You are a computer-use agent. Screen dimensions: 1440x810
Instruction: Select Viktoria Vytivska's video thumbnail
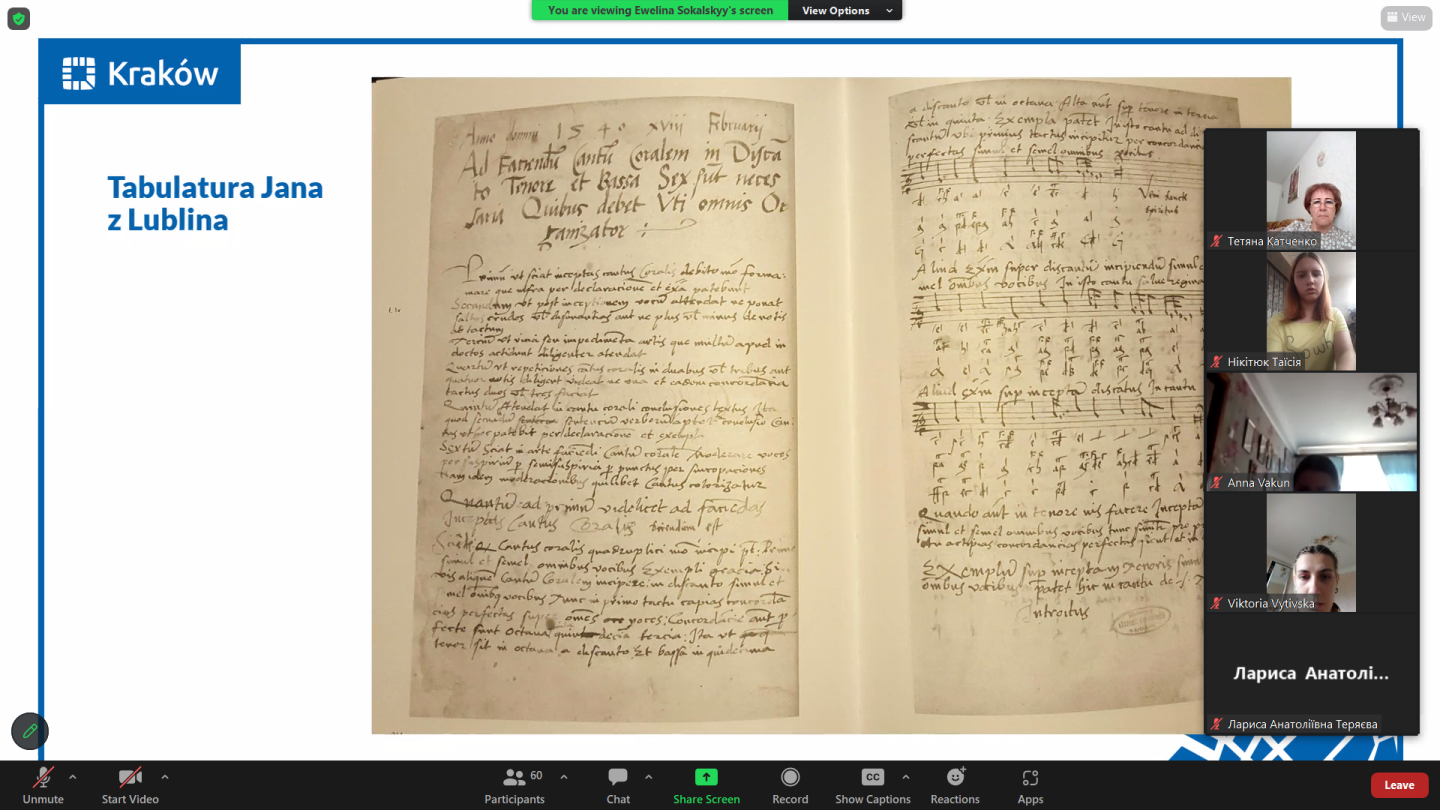(x=1311, y=552)
